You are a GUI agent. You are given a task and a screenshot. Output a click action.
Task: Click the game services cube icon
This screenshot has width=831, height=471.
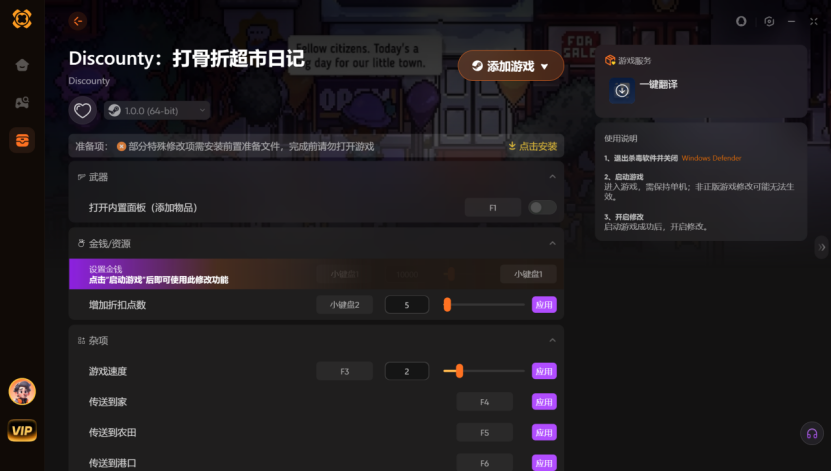tap(610, 60)
